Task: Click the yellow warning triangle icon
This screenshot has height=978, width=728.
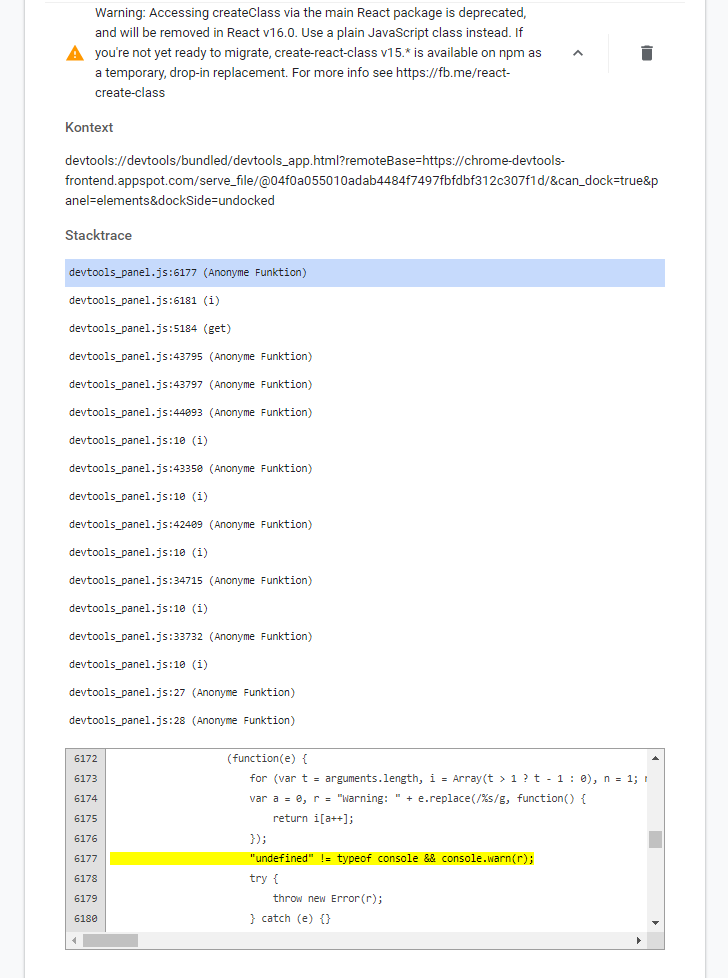Action: [x=75, y=53]
